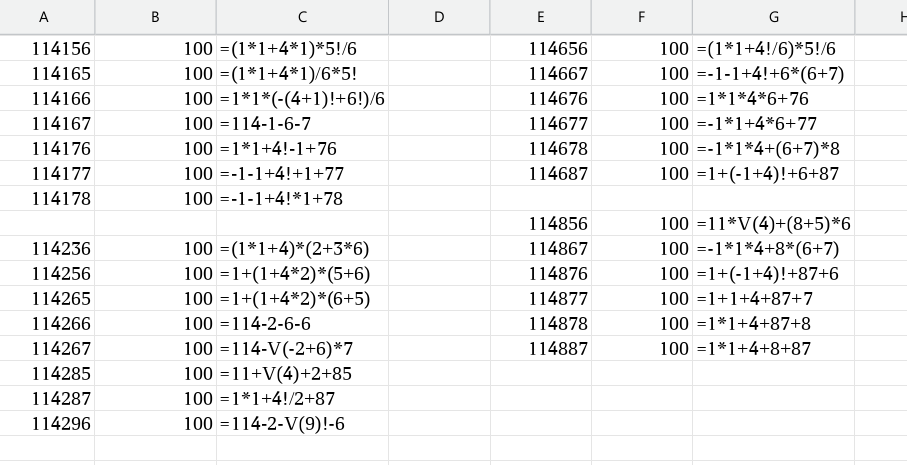Click cell containing 114296
The width and height of the screenshot is (907, 465).
(47, 424)
